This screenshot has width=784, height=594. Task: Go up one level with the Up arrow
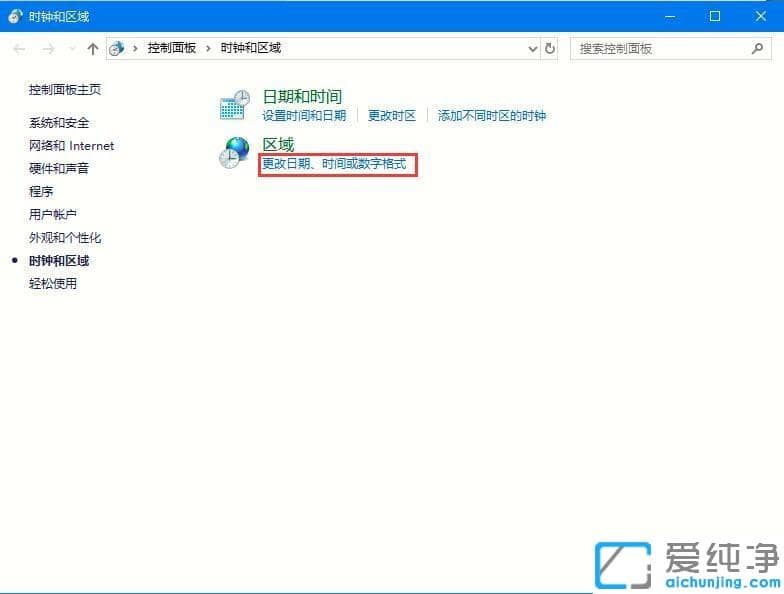tap(93, 48)
